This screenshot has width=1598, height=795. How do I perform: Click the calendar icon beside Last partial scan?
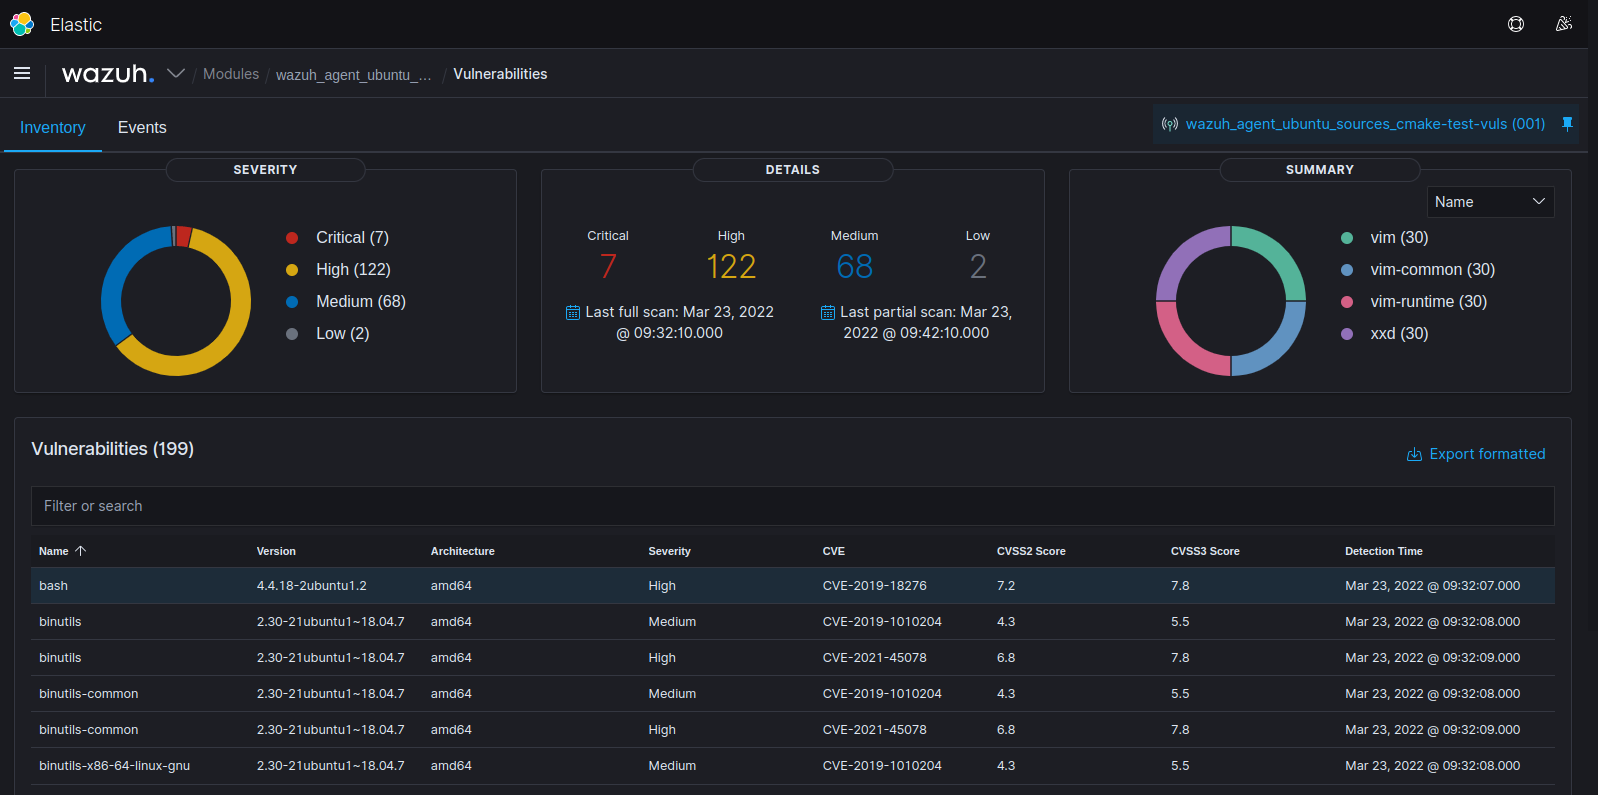coord(828,312)
